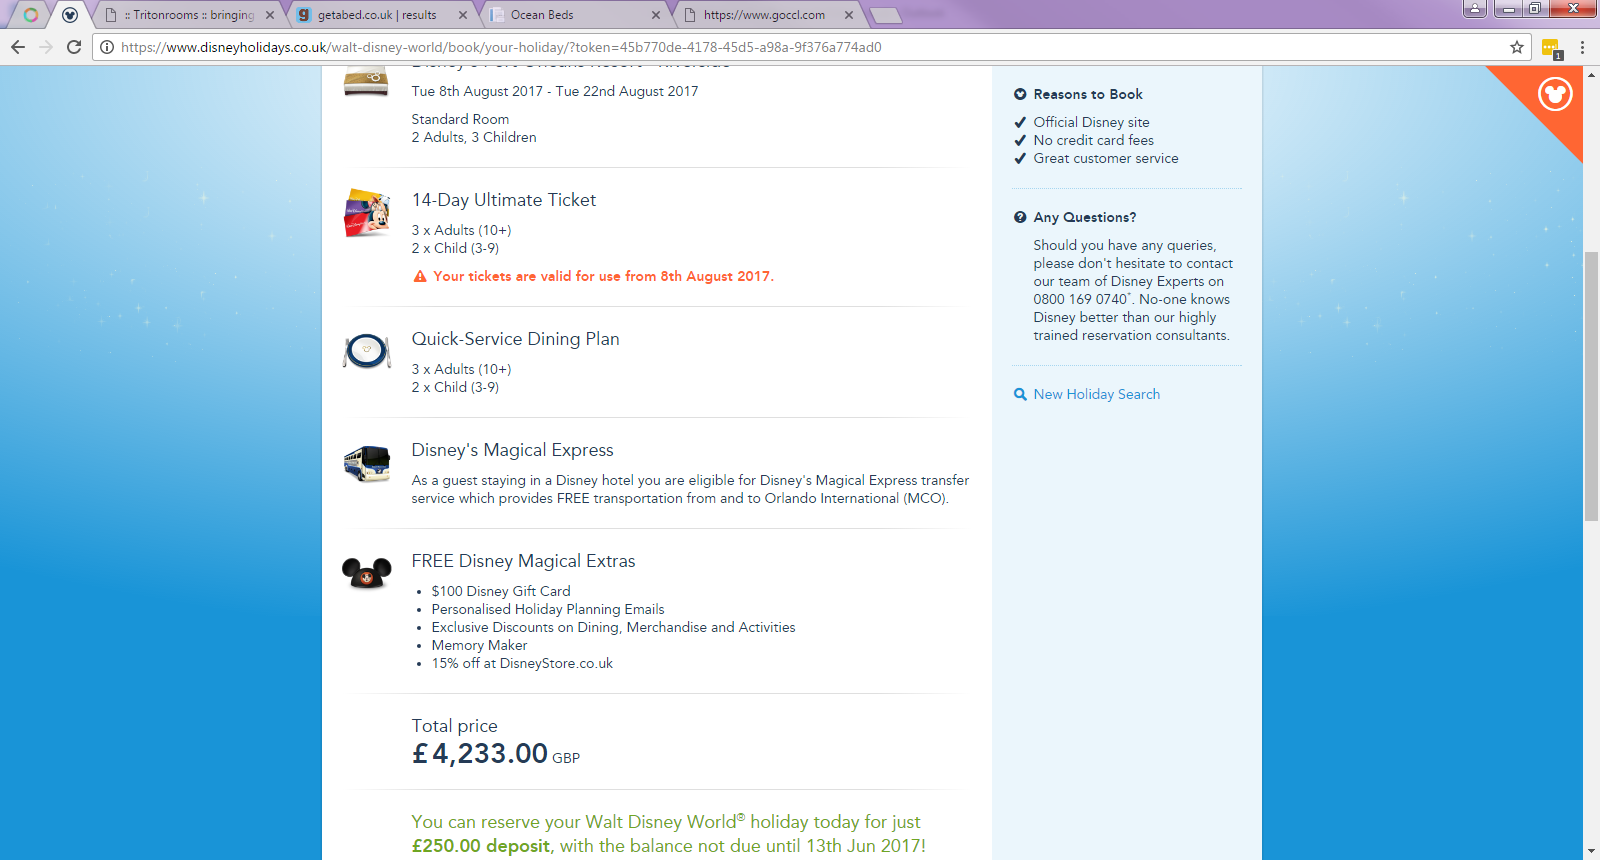Close the Tritonrooms tab
Viewport: 1600px width, 860px height.
[270, 15]
